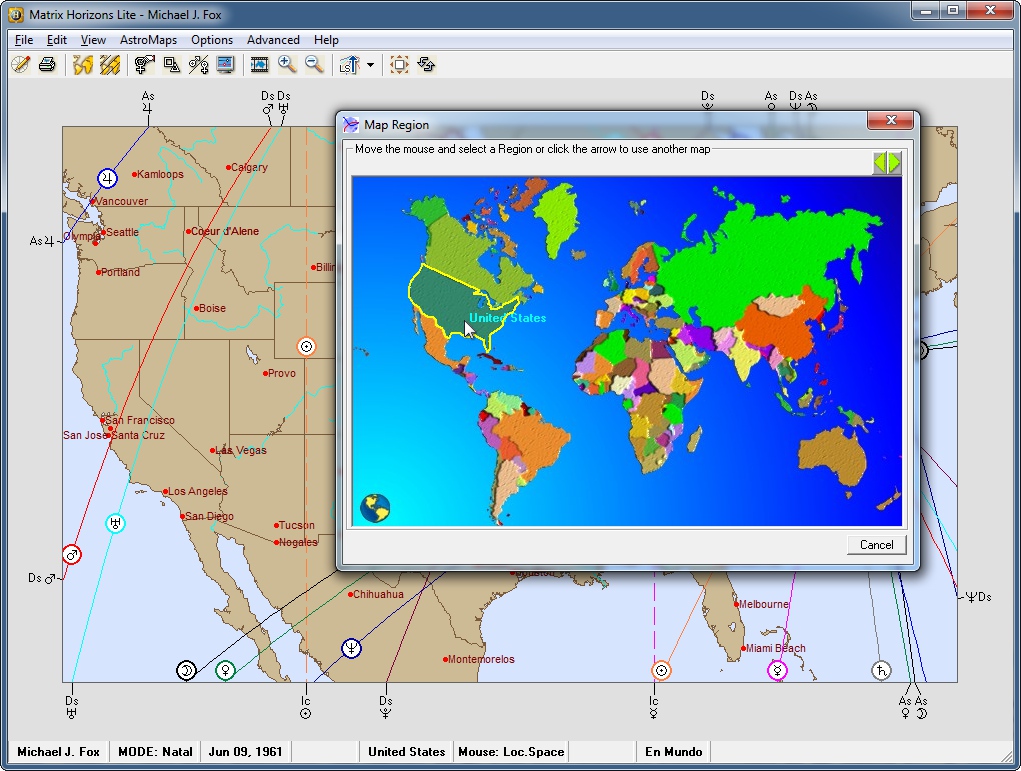This screenshot has width=1021, height=771.
Task: Close the Map Region dialog
Action: [x=891, y=120]
